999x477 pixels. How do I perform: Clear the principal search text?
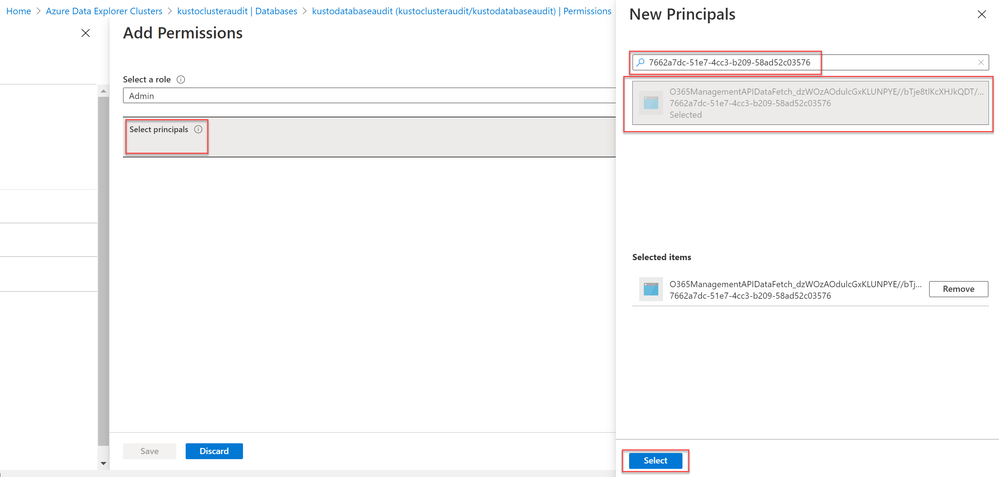click(981, 62)
